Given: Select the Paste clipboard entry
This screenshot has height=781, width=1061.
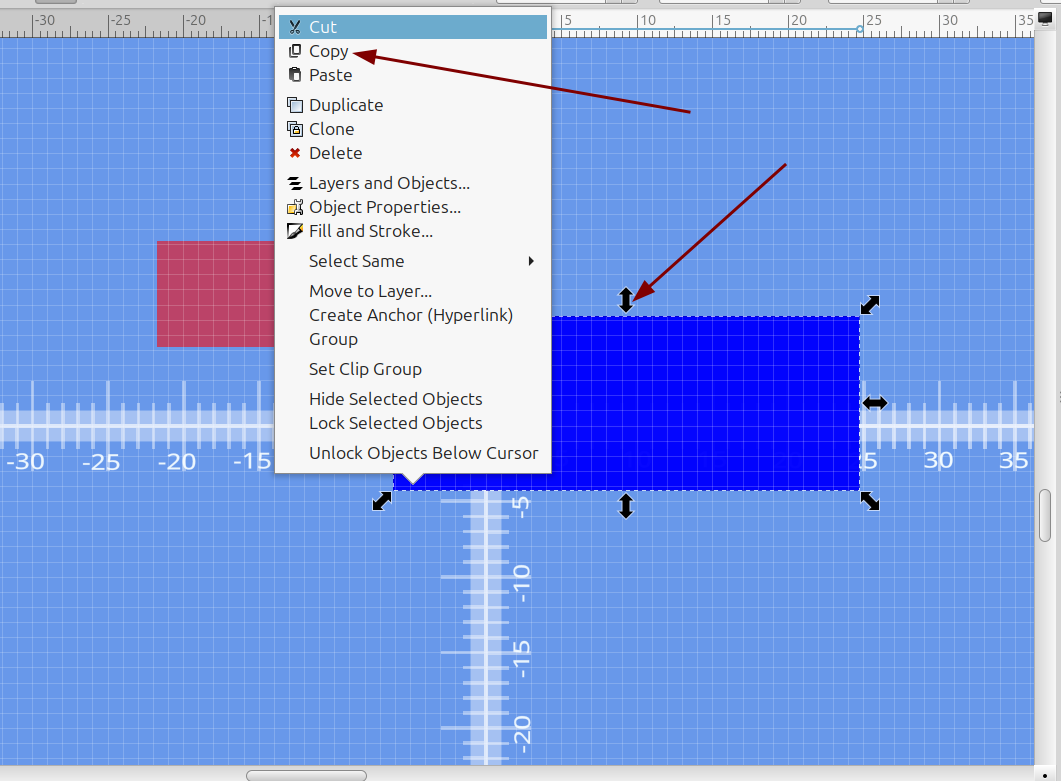Looking at the screenshot, I should 330,75.
